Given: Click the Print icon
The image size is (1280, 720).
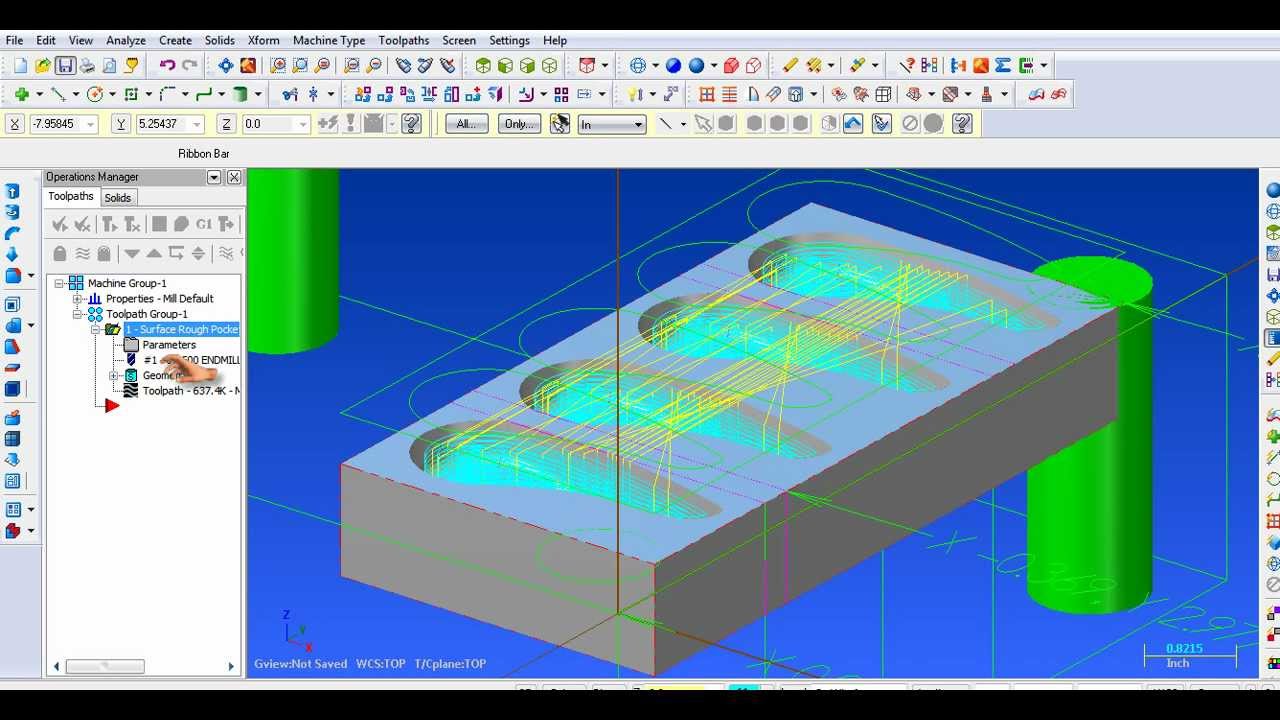Looking at the screenshot, I should pyautogui.click(x=87, y=66).
